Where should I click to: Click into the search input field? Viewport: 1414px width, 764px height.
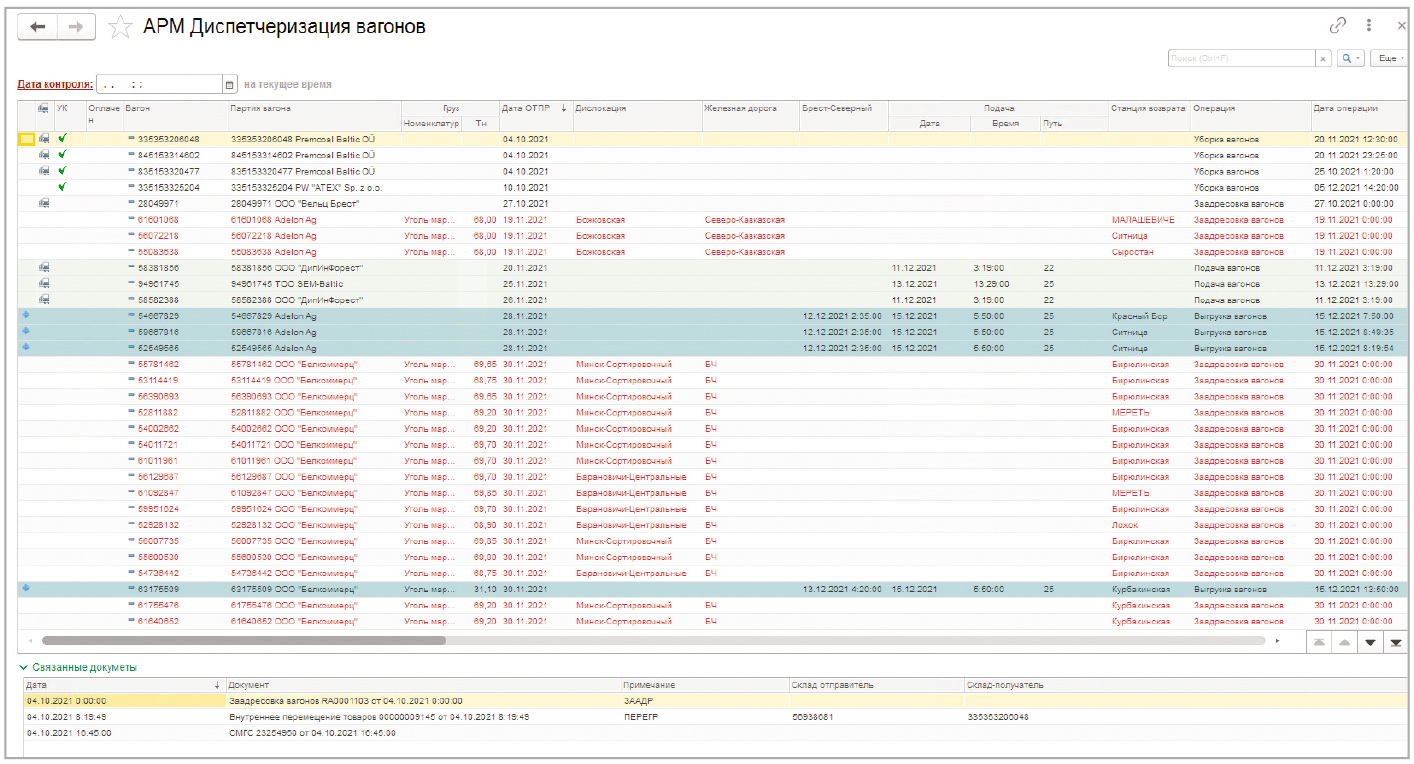1240,59
